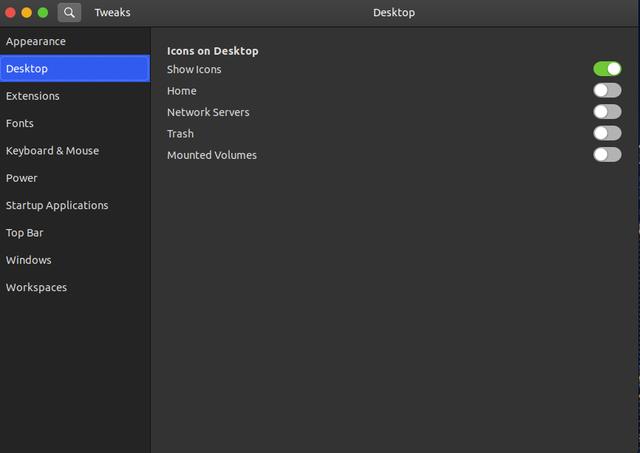Turn on Network Servers switch
640x453 pixels.
pyautogui.click(x=607, y=111)
